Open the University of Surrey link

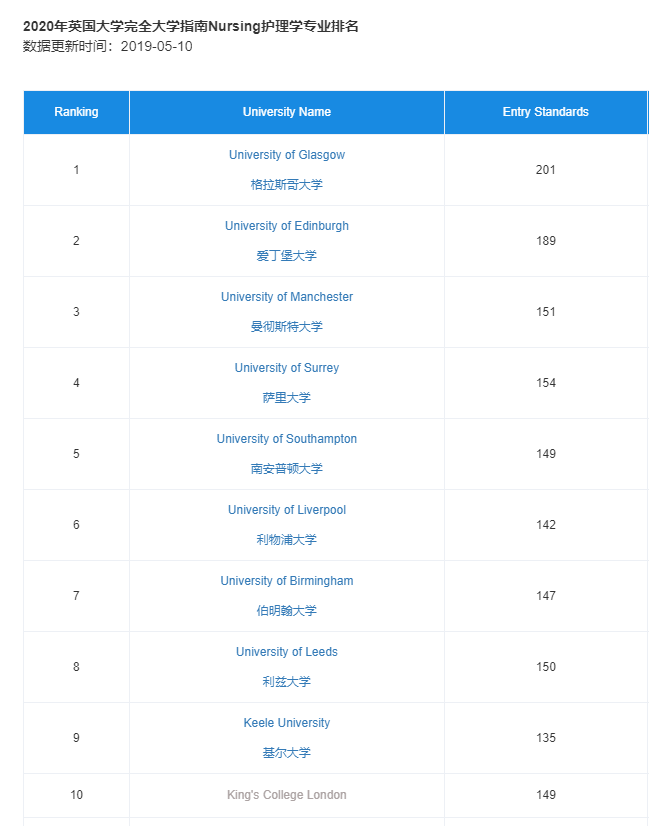(287, 368)
